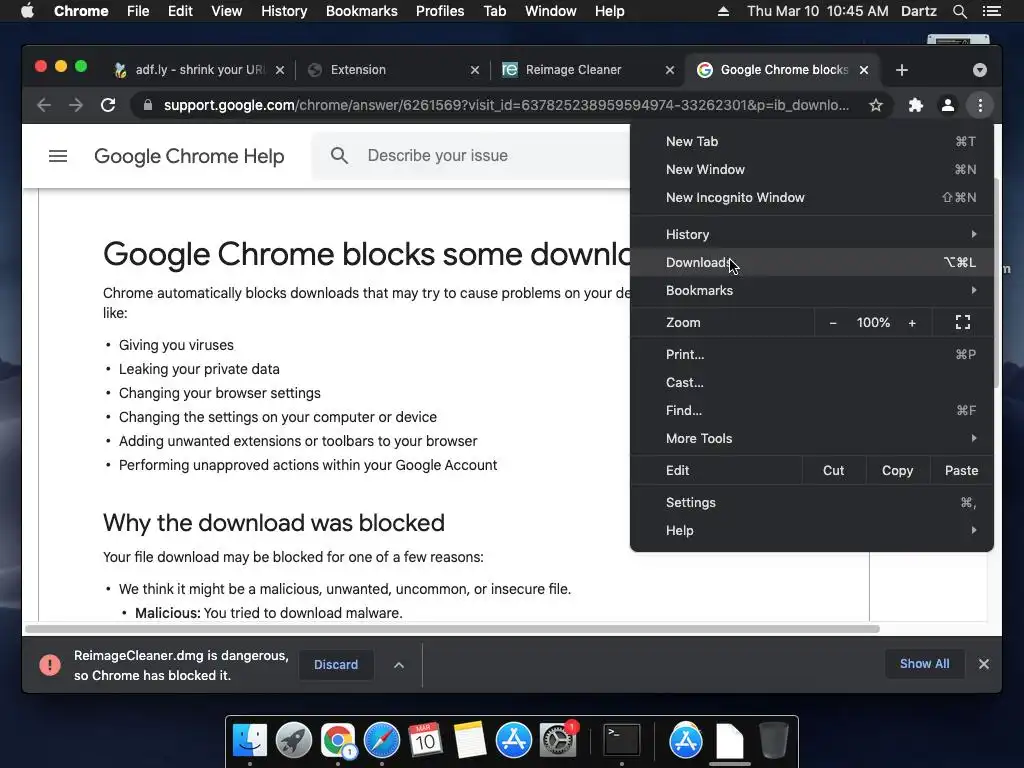Open the App Store icon in the Dock
The width and height of the screenshot is (1024, 768).
pos(513,741)
